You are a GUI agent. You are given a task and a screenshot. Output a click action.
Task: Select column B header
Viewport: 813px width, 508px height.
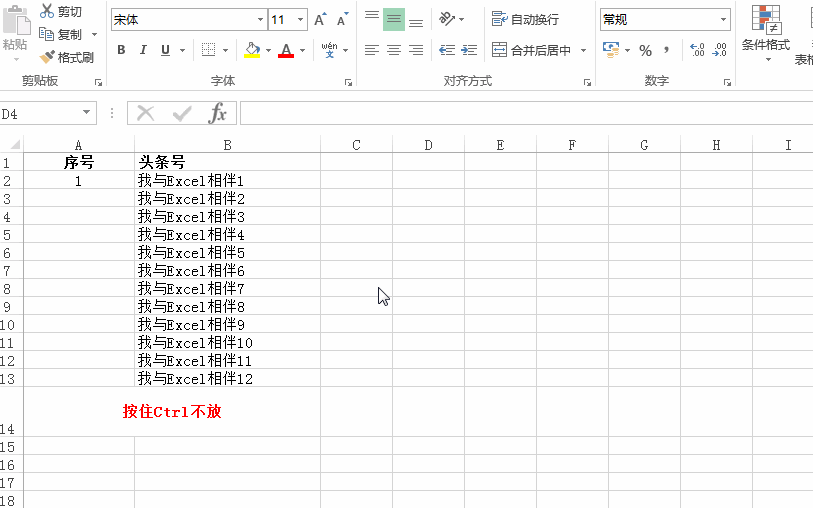(x=227, y=145)
